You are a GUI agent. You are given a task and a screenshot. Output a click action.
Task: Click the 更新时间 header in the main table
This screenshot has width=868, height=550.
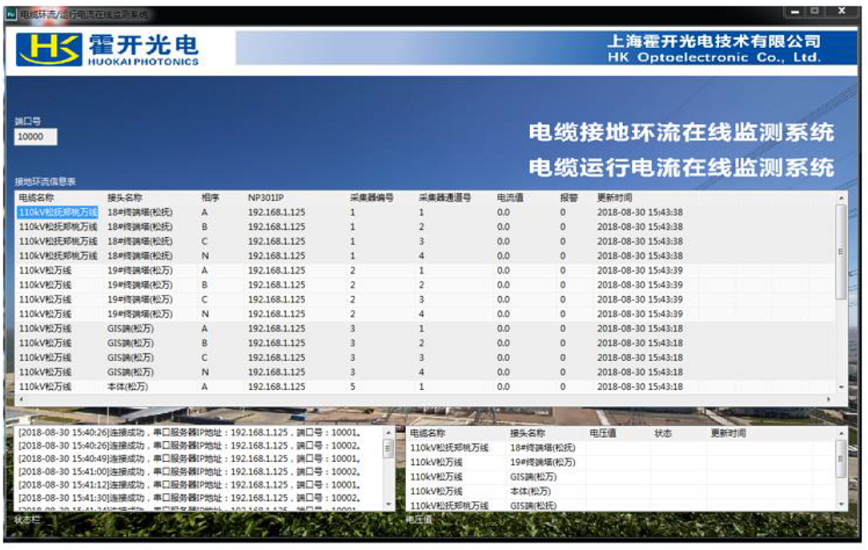click(x=614, y=198)
